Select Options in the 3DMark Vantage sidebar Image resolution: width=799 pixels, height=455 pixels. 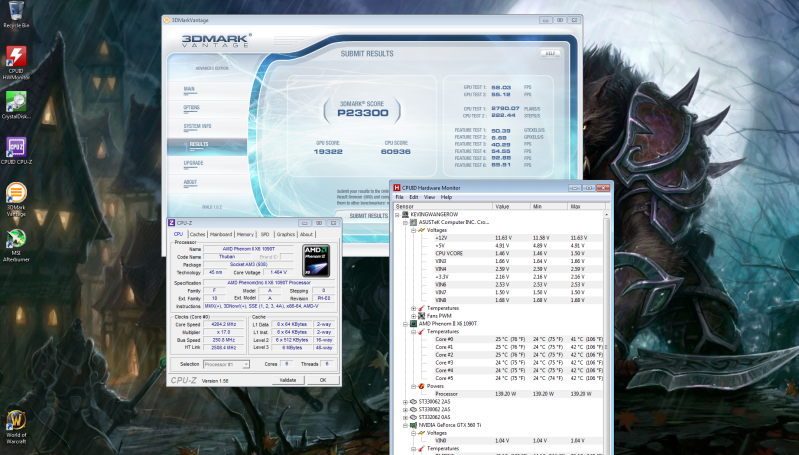click(x=207, y=108)
